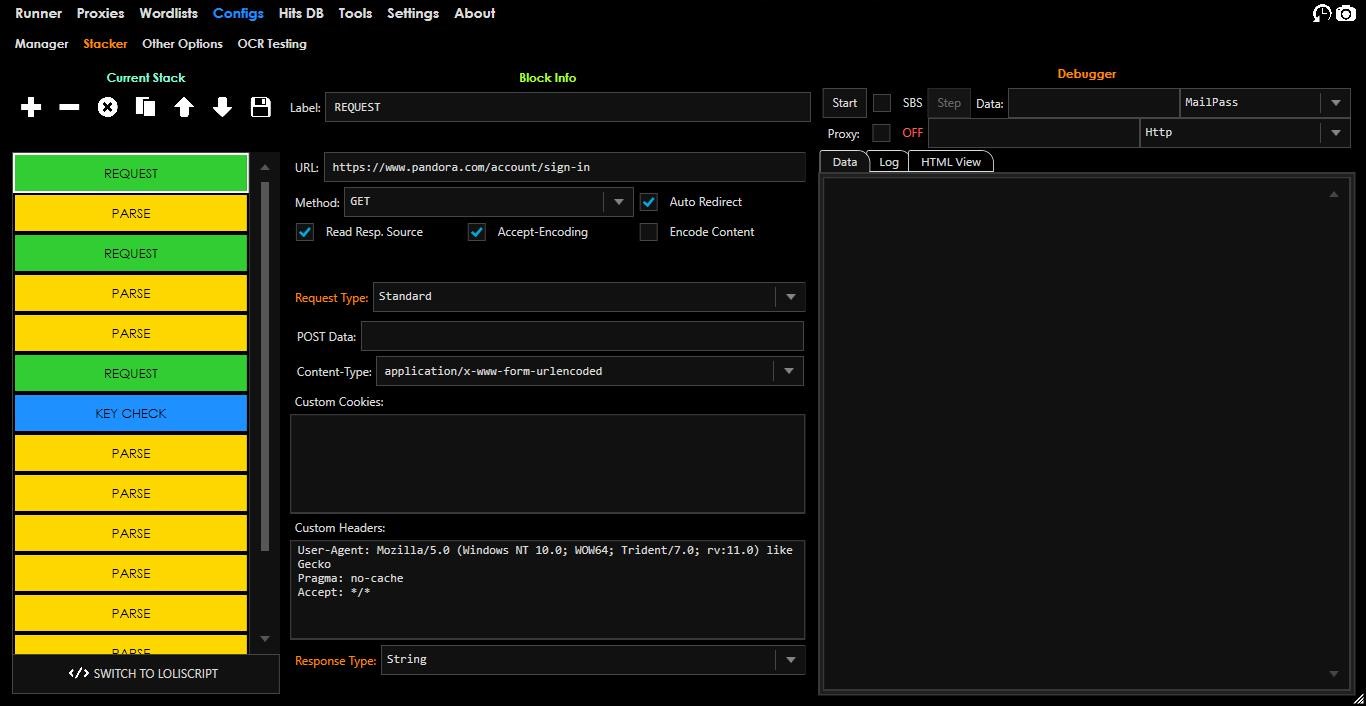Viewport: 1366px width, 706px height.
Task: Open the MailPass wordlist type dropdown
Action: coord(1337,103)
